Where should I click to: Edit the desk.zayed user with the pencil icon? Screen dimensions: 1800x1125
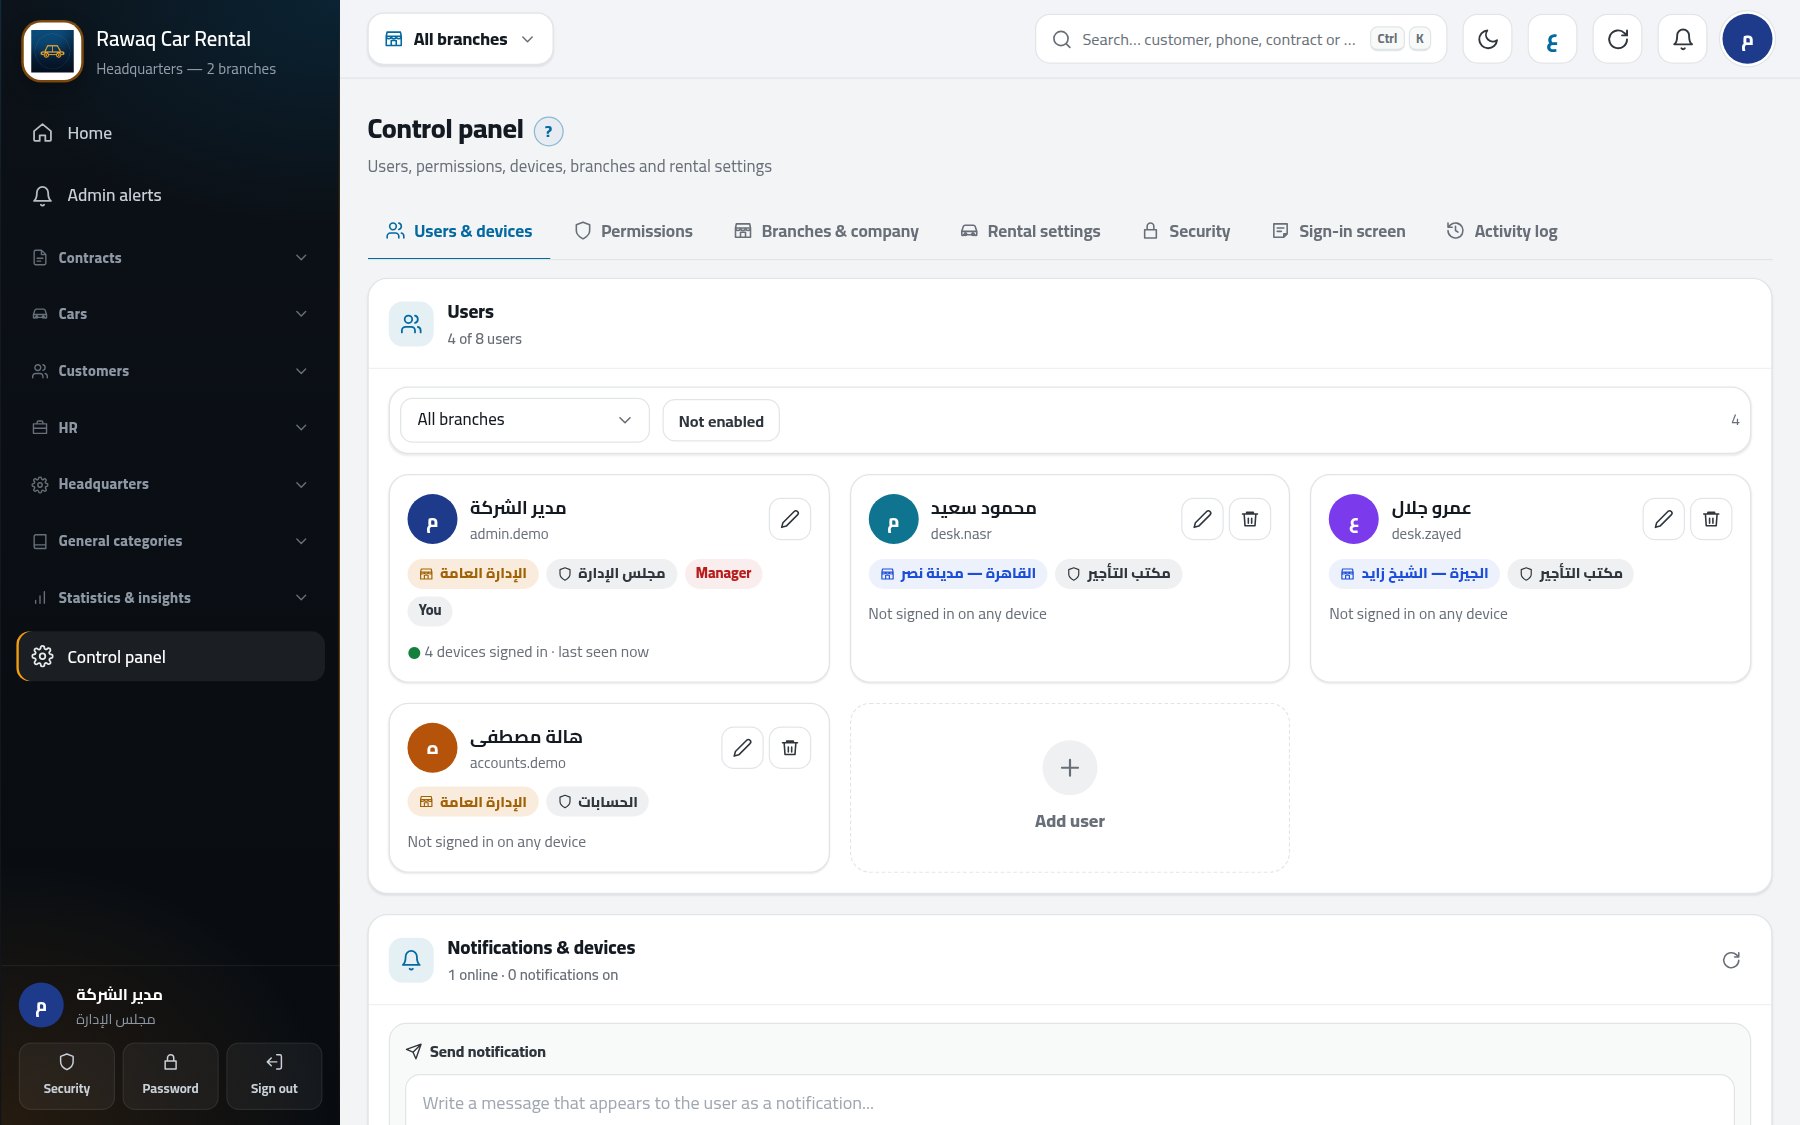point(1664,519)
